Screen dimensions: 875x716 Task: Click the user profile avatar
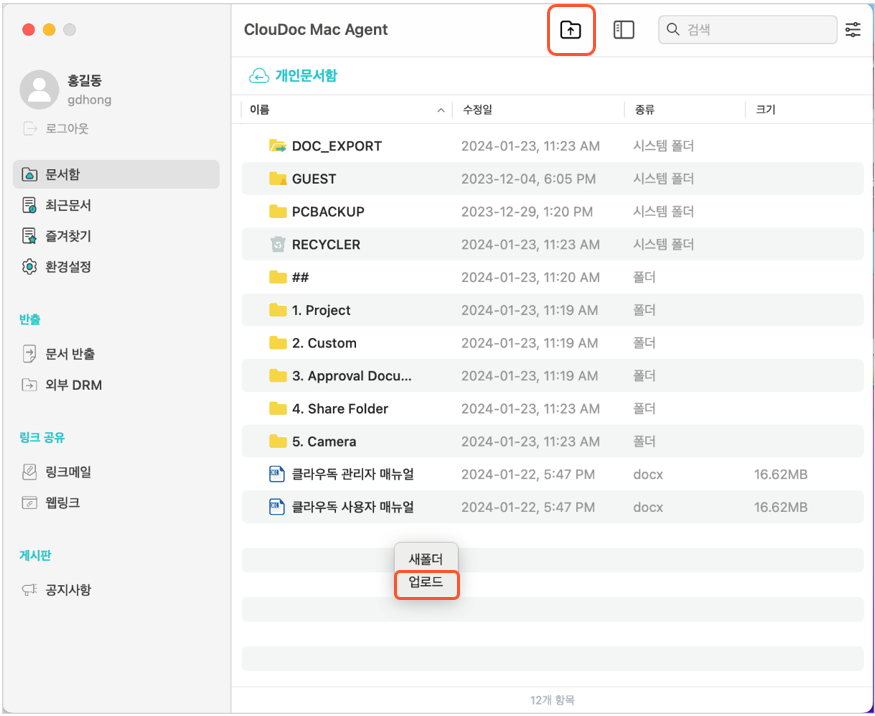tap(39, 89)
